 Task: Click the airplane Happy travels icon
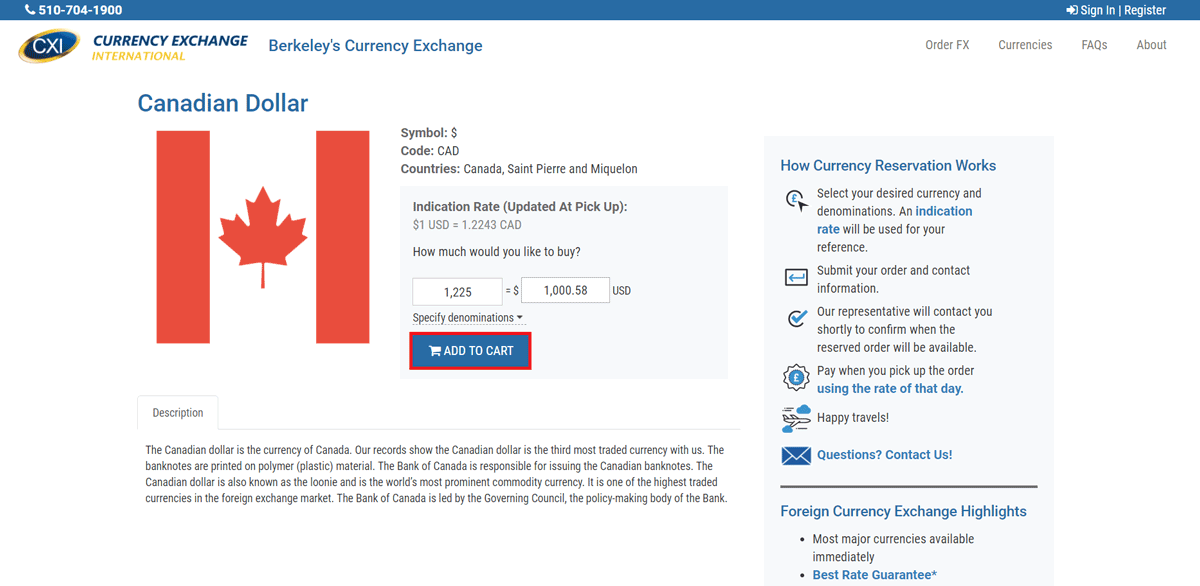[796, 417]
